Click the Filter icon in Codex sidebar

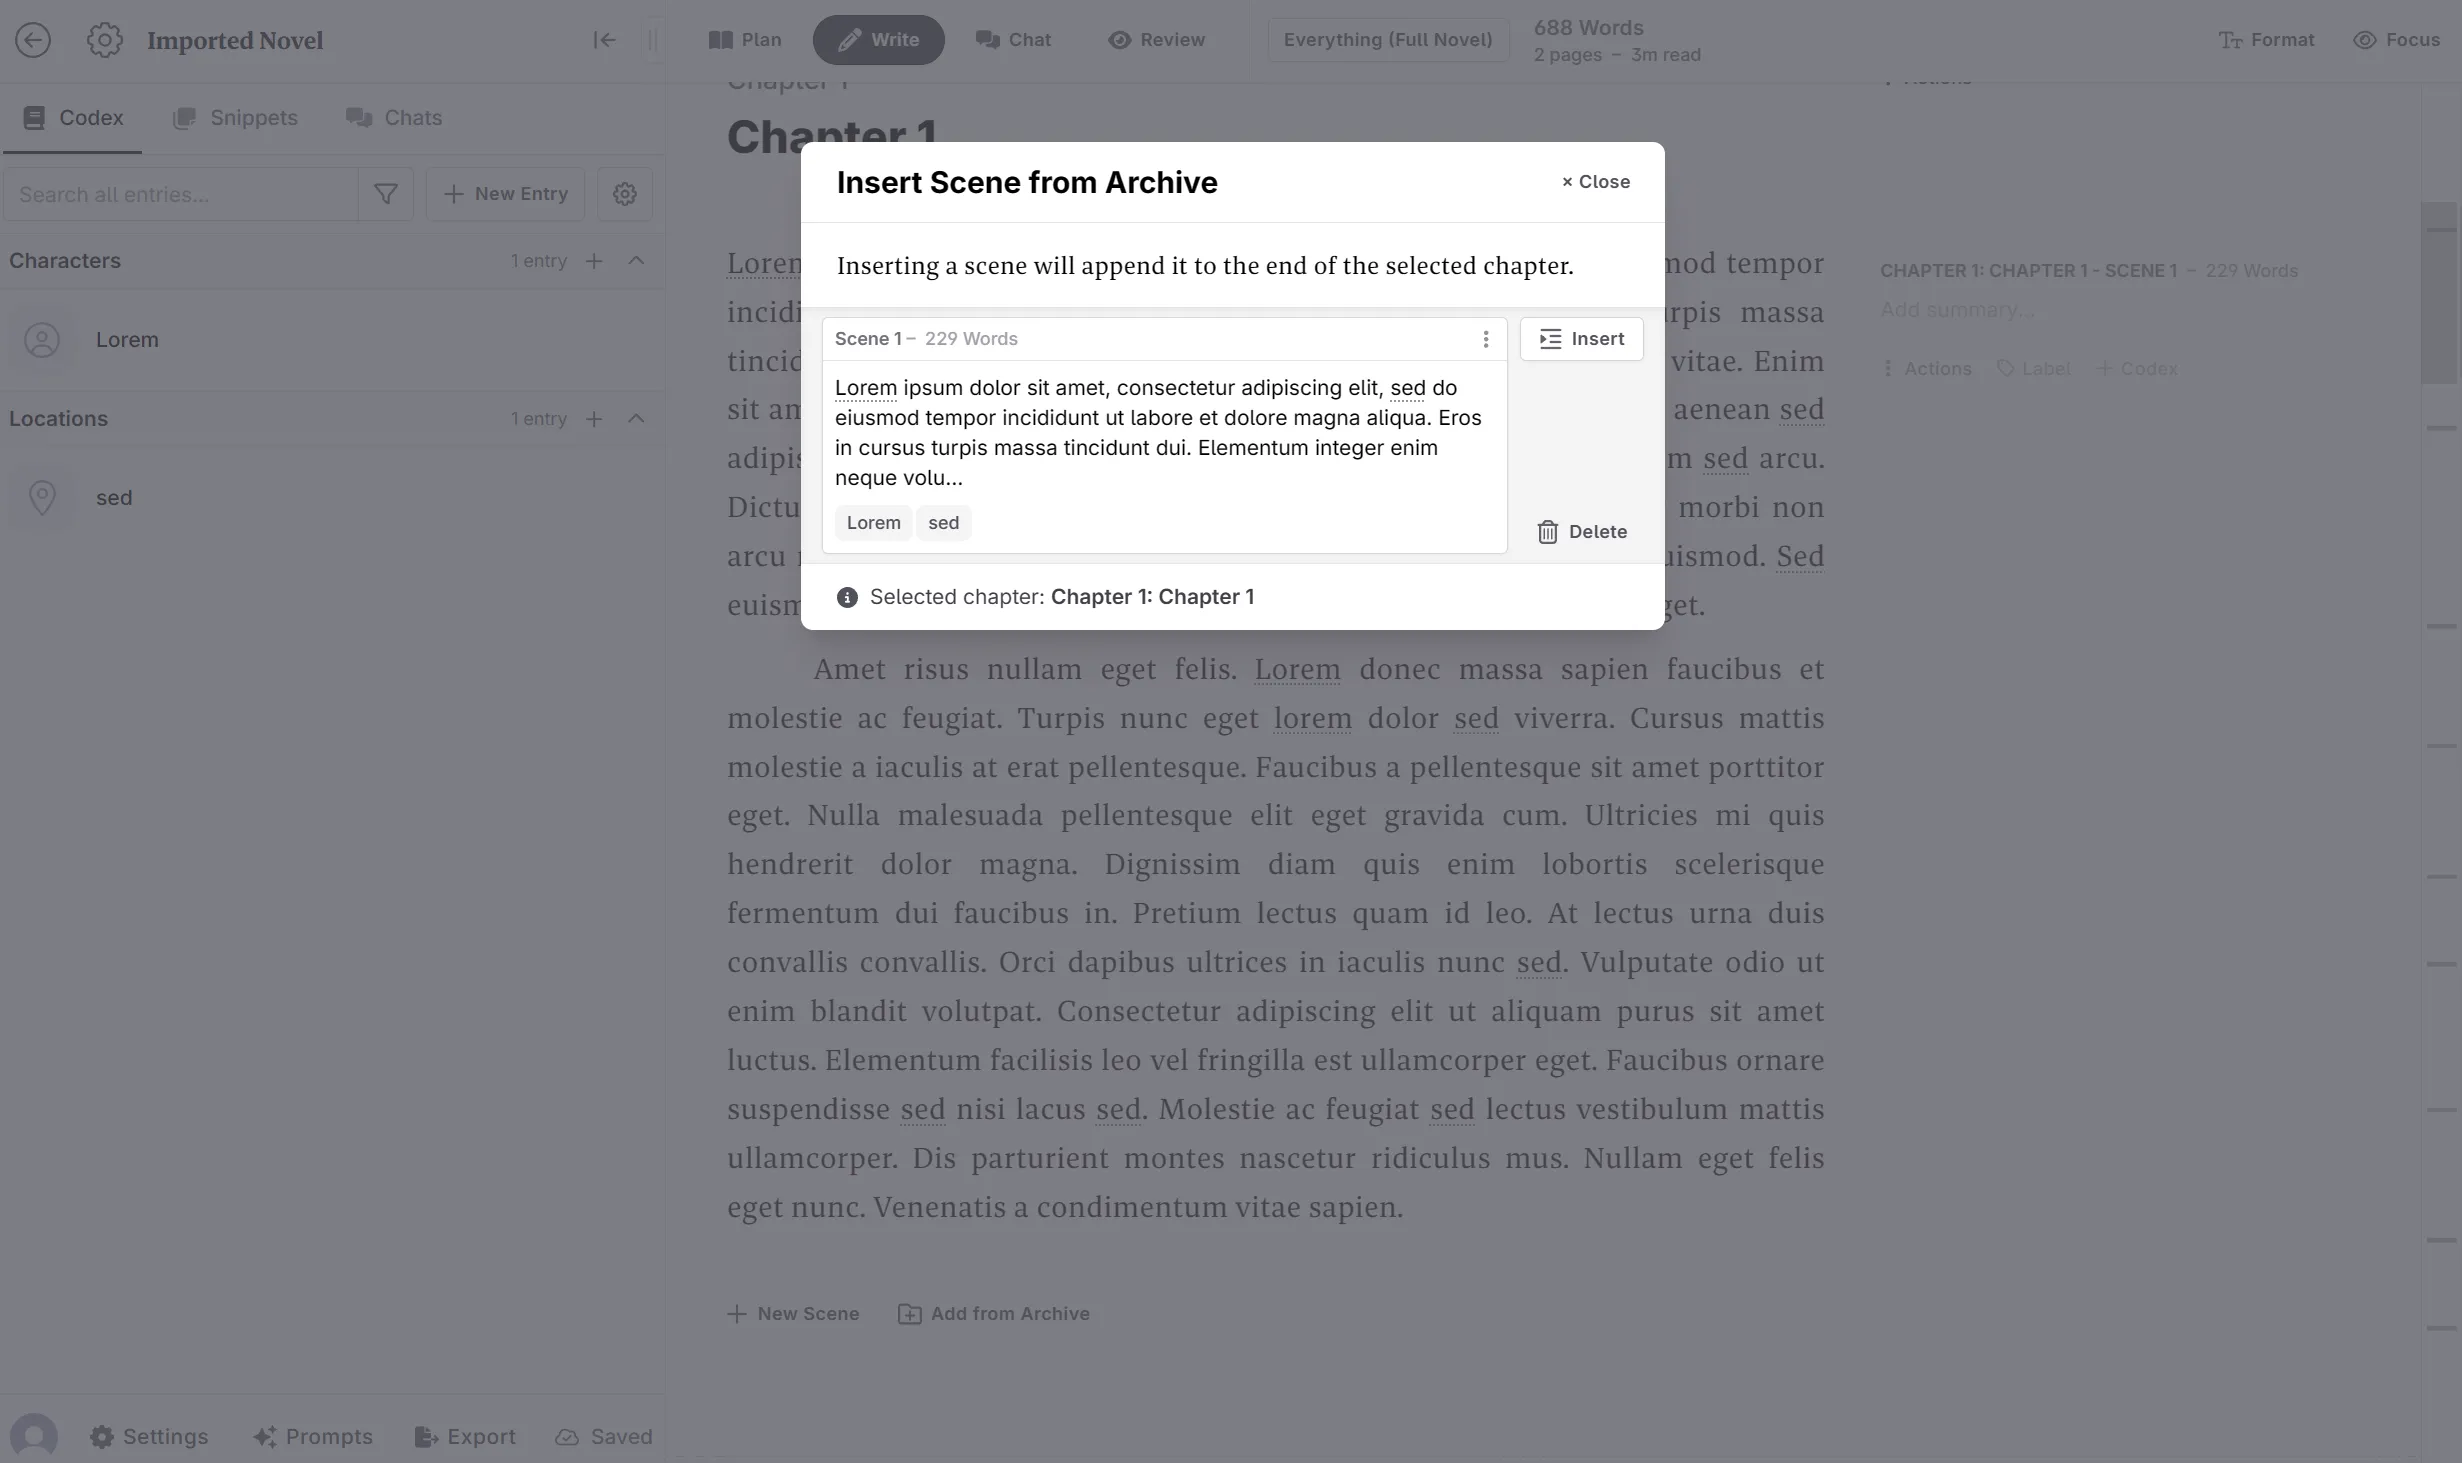click(x=387, y=193)
